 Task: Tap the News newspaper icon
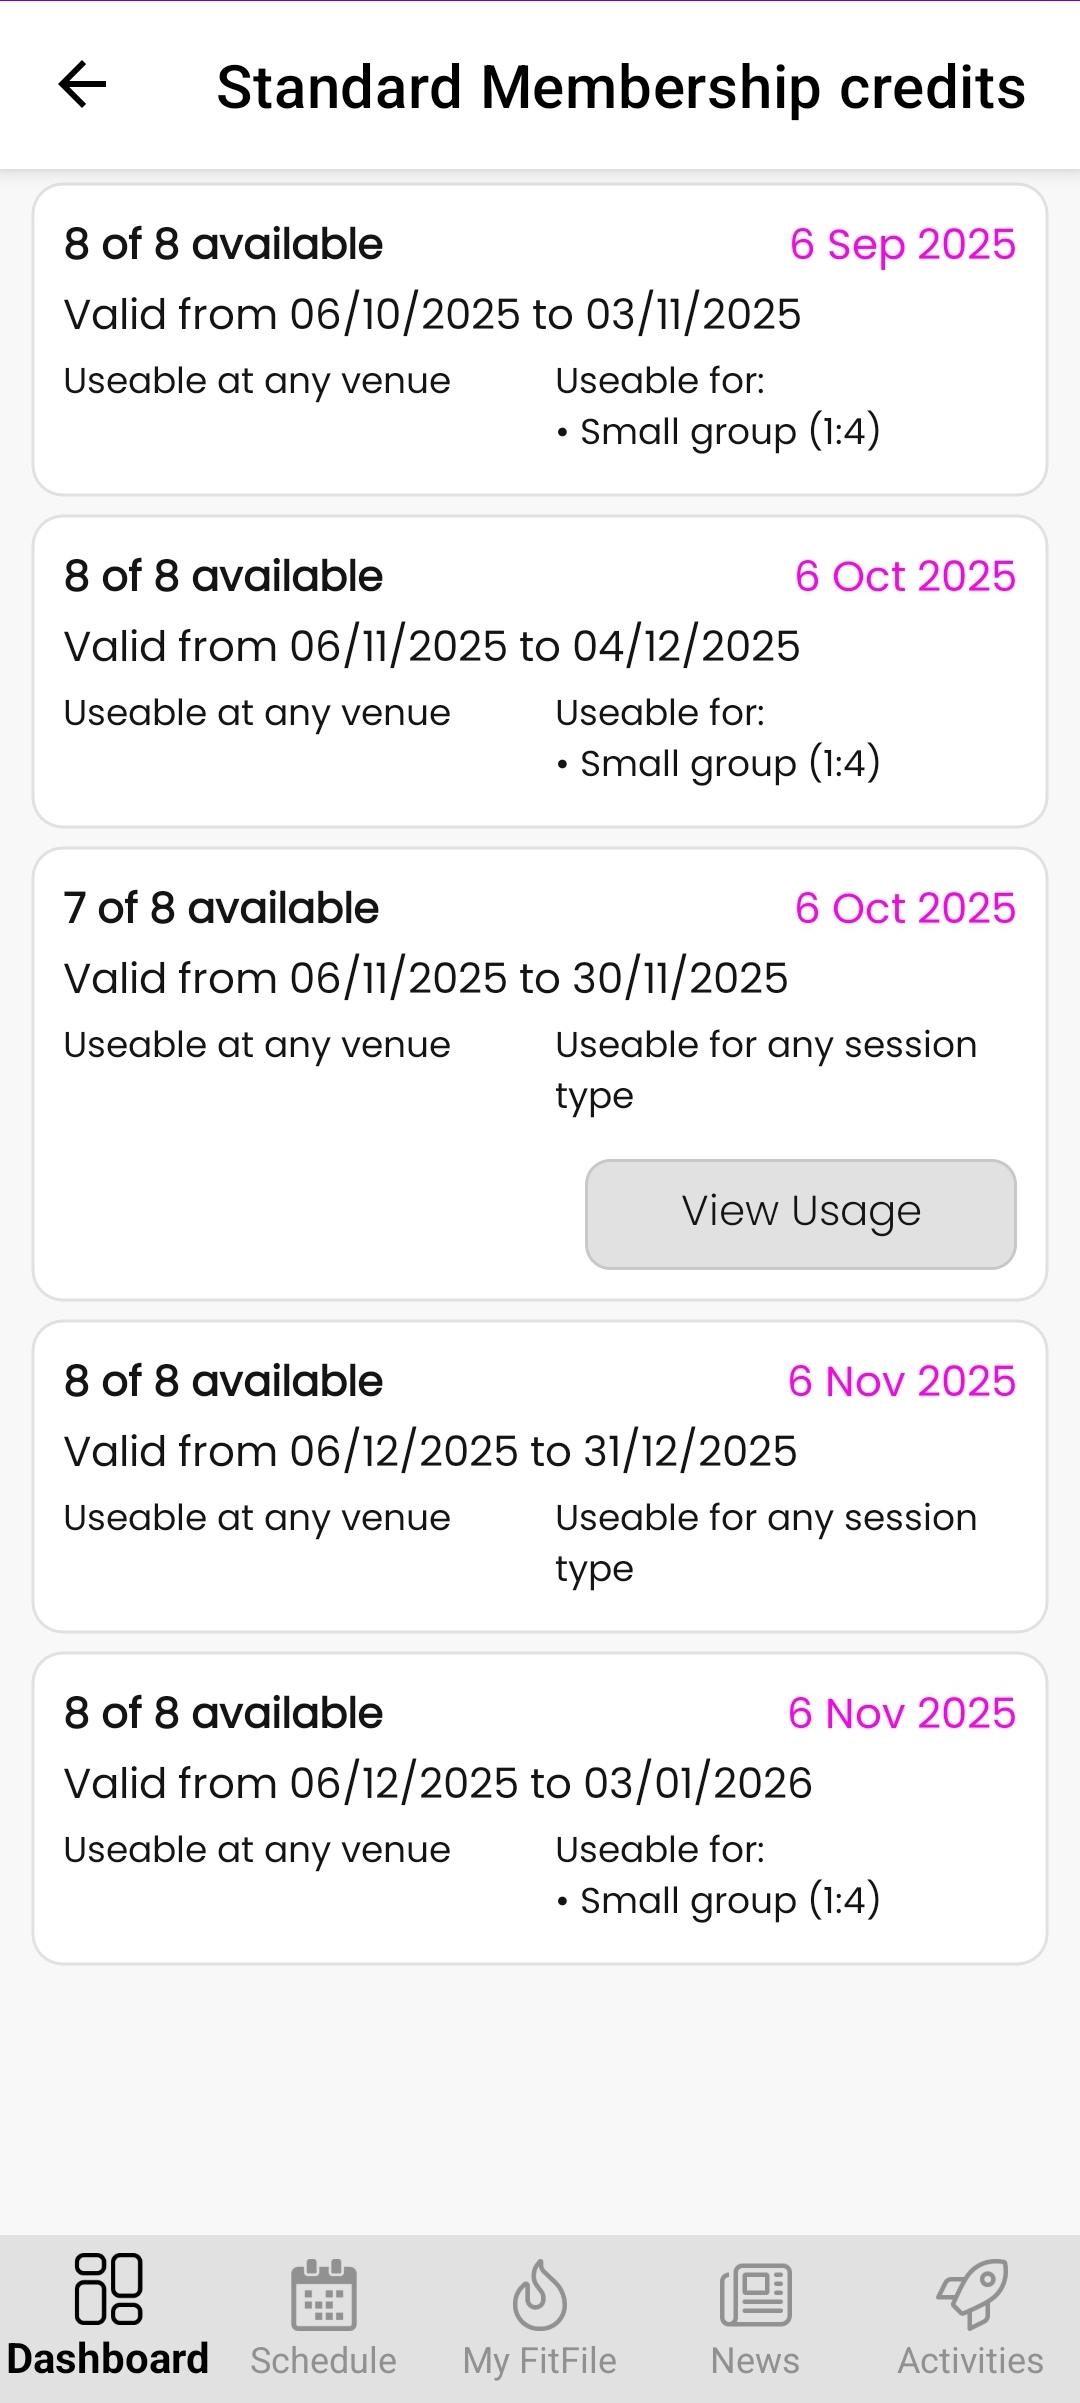pyautogui.click(x=755, y=2294)
